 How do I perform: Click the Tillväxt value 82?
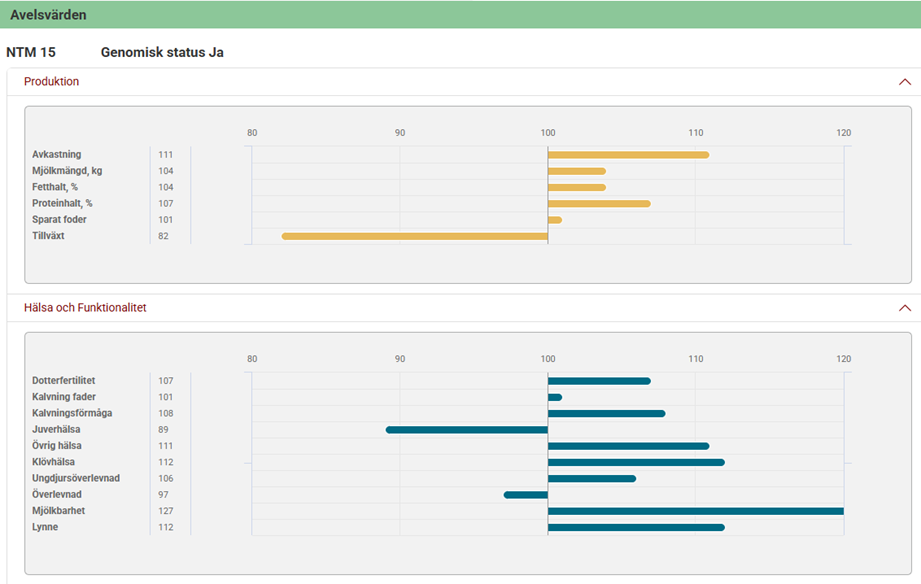pos(164,236)
